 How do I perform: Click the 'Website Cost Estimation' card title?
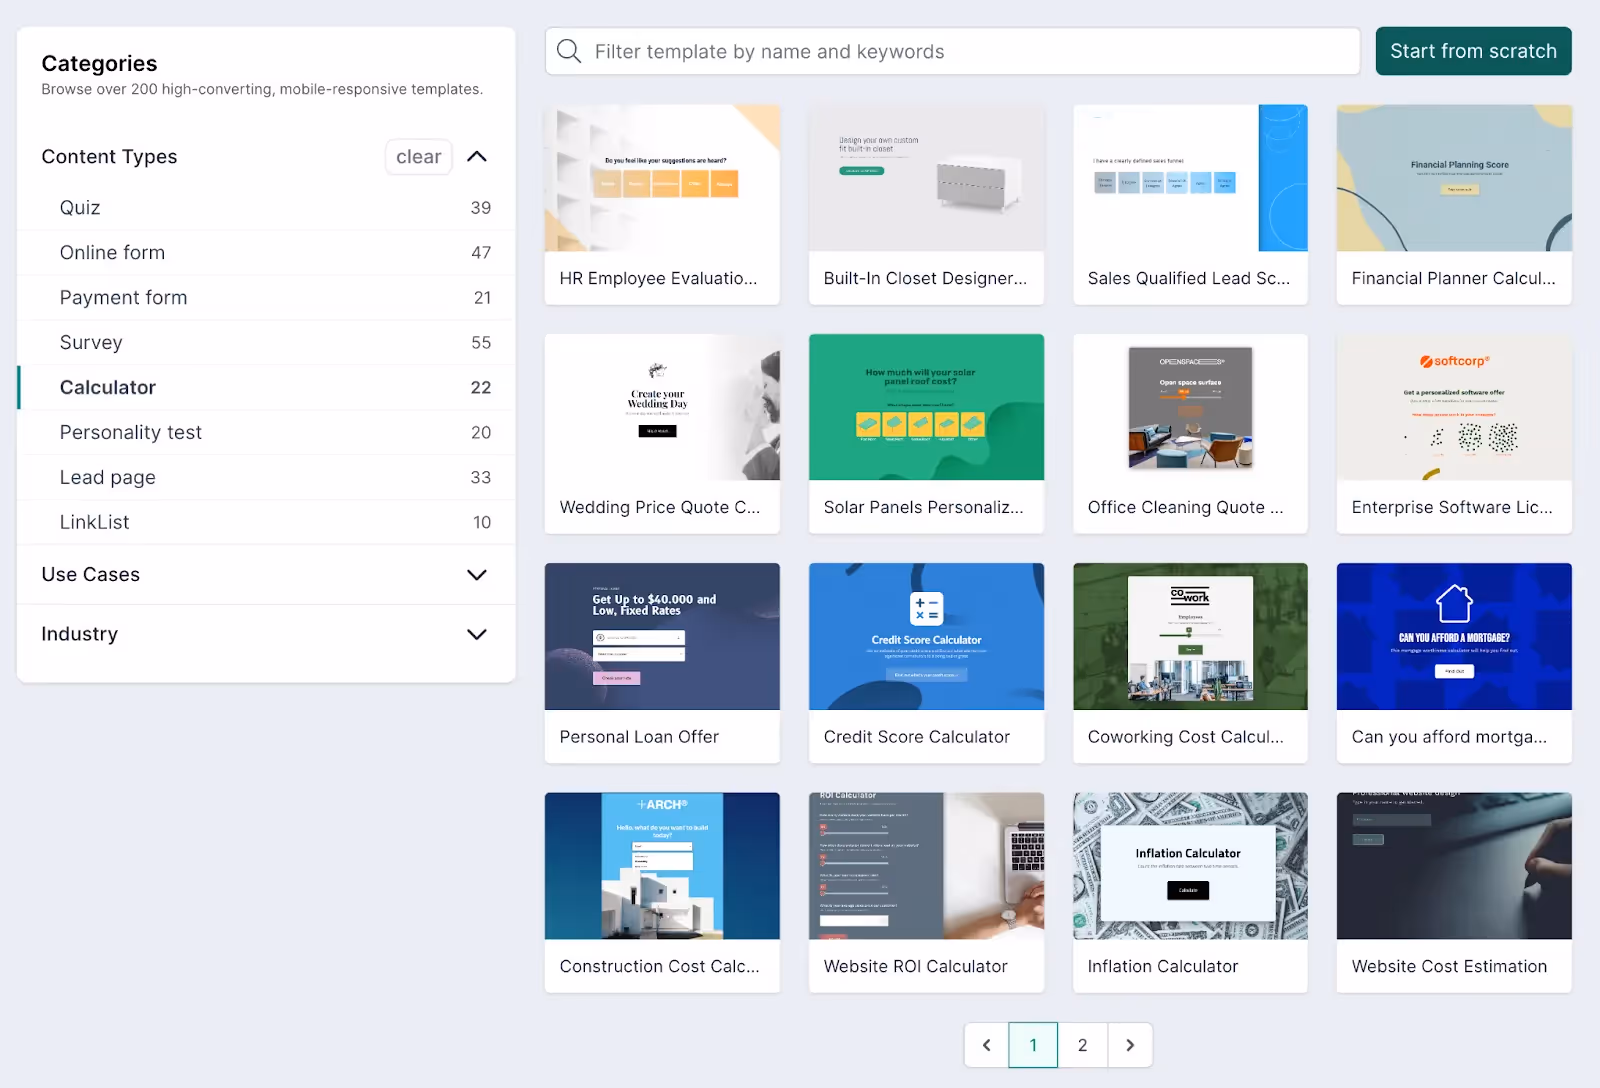pyautogui.click(x=1449, y=967)
